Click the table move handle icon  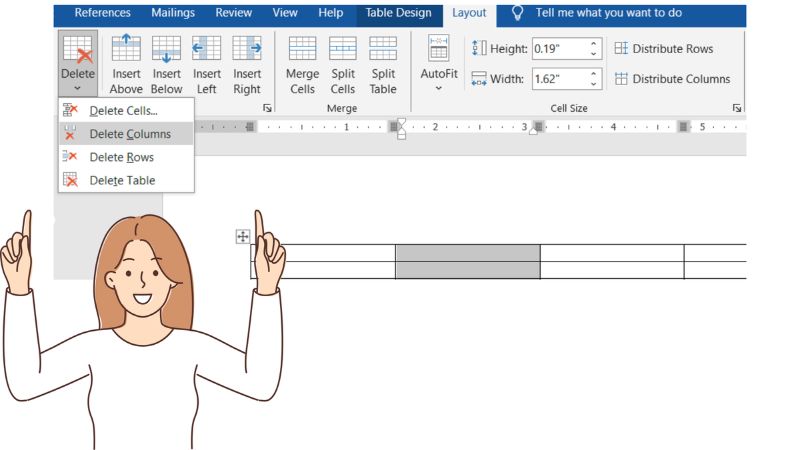(242, 237)
